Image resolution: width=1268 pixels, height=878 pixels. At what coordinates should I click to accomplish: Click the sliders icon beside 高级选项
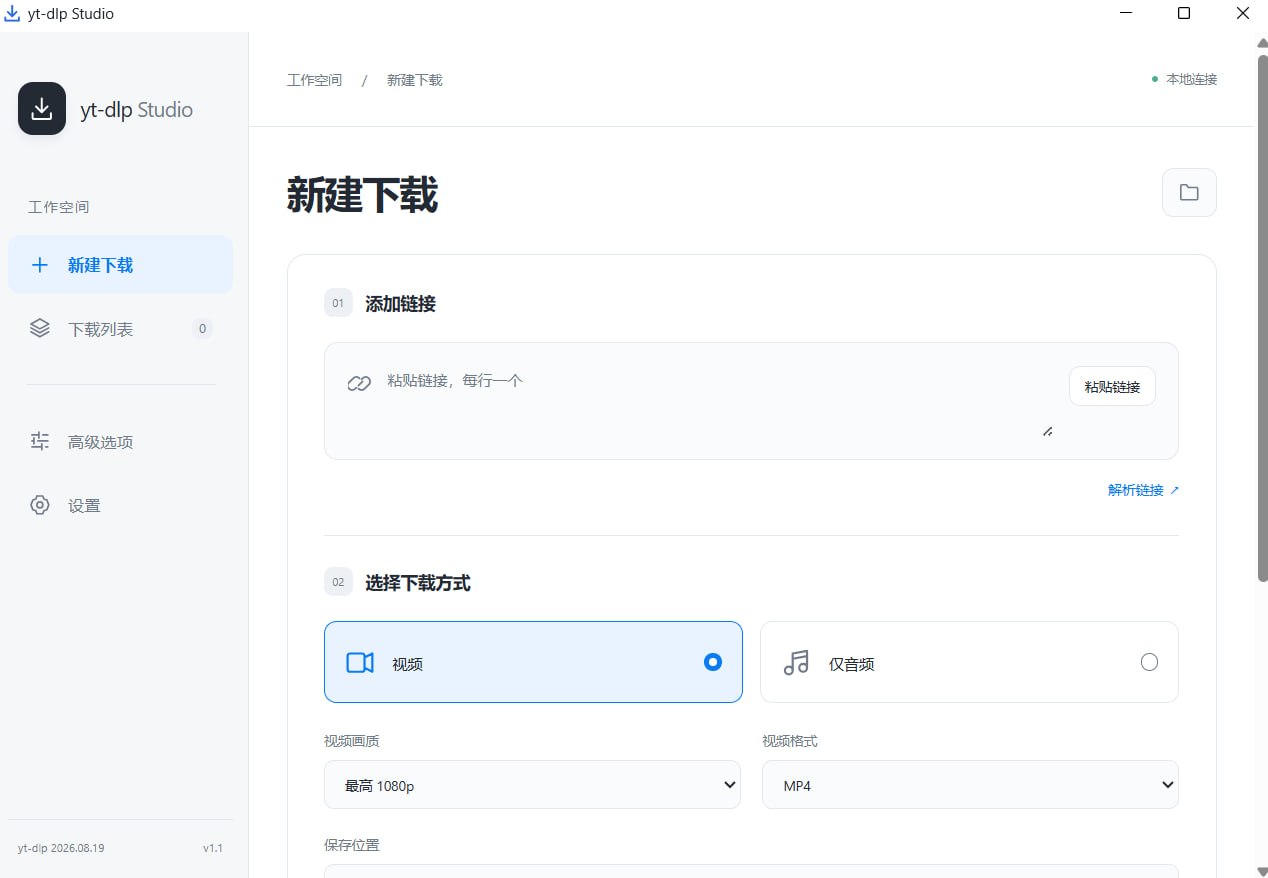(x=40, y=441)
